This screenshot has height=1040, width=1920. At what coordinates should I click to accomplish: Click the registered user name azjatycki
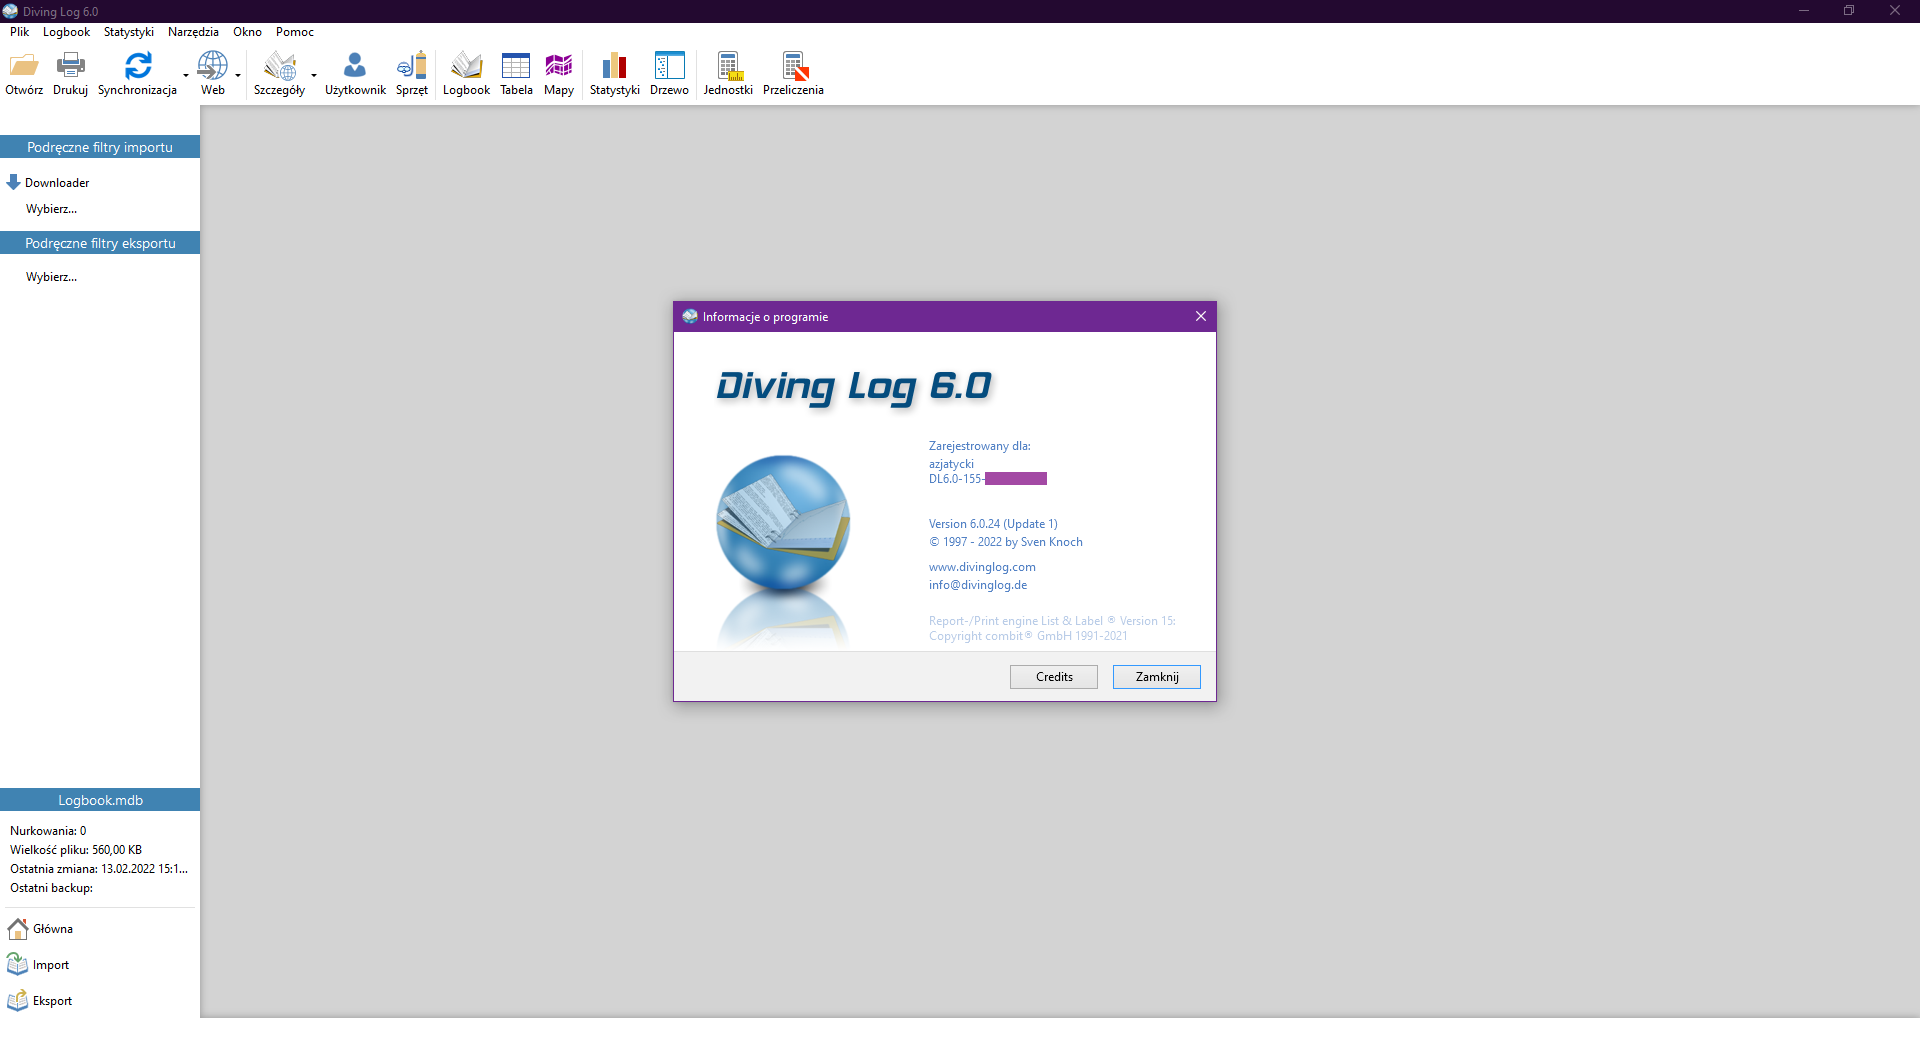[x=951, y=464]
